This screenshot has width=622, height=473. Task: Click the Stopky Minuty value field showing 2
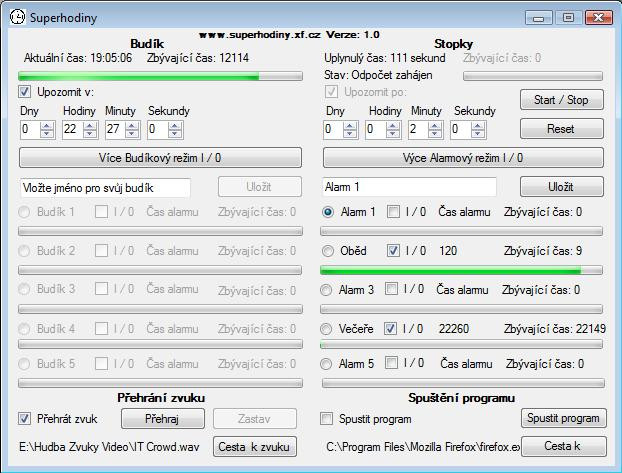click(x=418, y=129)
